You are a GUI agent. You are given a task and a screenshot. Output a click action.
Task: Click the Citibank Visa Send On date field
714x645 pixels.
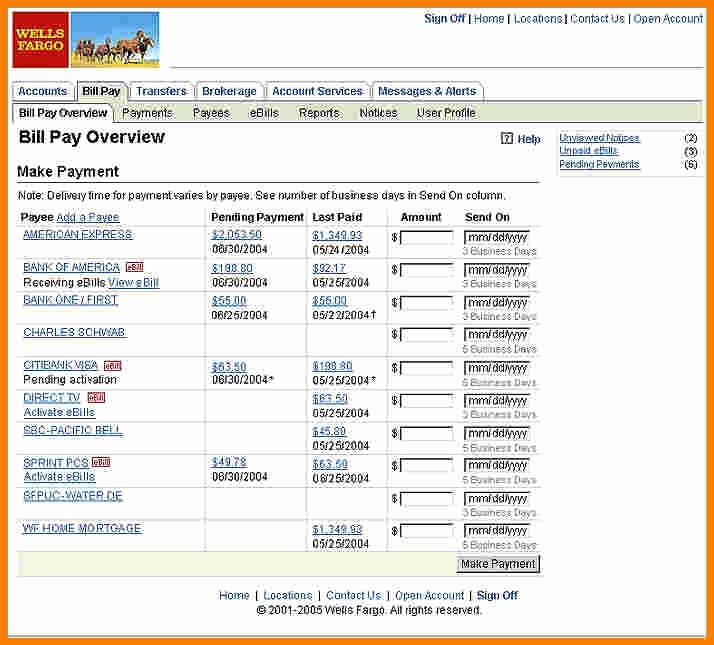[x=497, y=368]
